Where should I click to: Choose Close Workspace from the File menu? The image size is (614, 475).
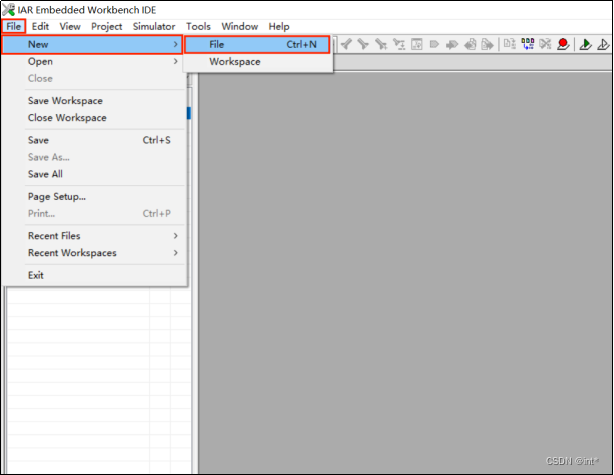click(x=94, y=118)
